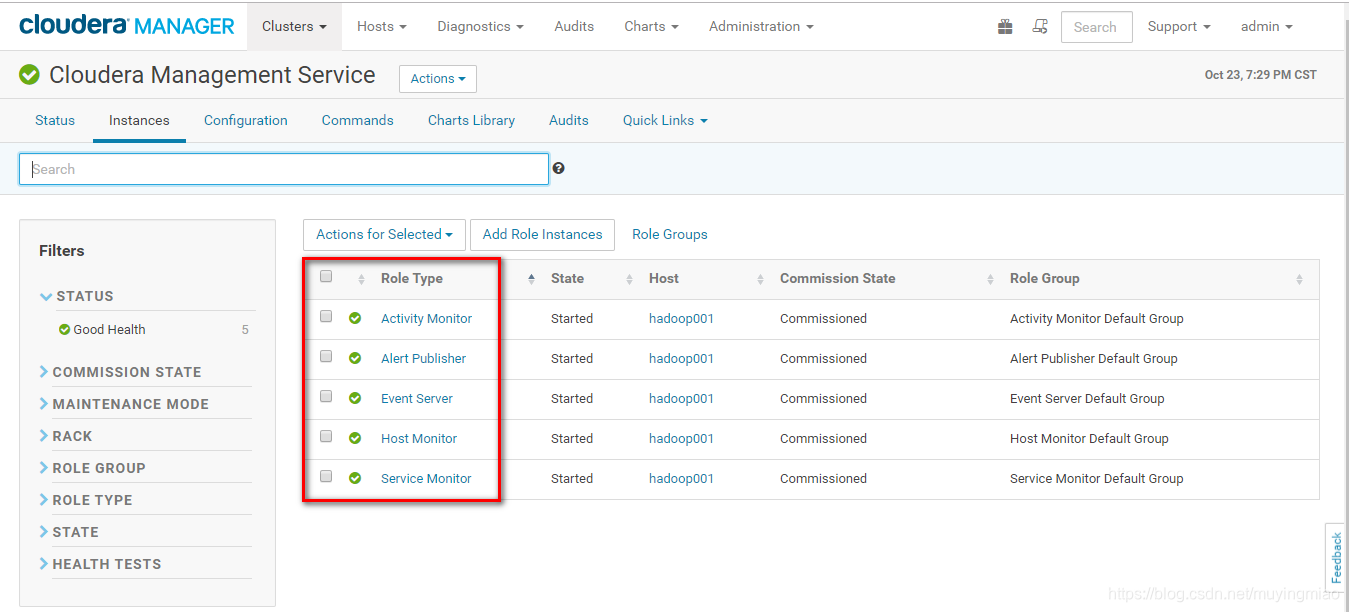Click the instances search input field
This screenshot has width=1349, height=612.
pyautogui.click(x=284, y=169)
